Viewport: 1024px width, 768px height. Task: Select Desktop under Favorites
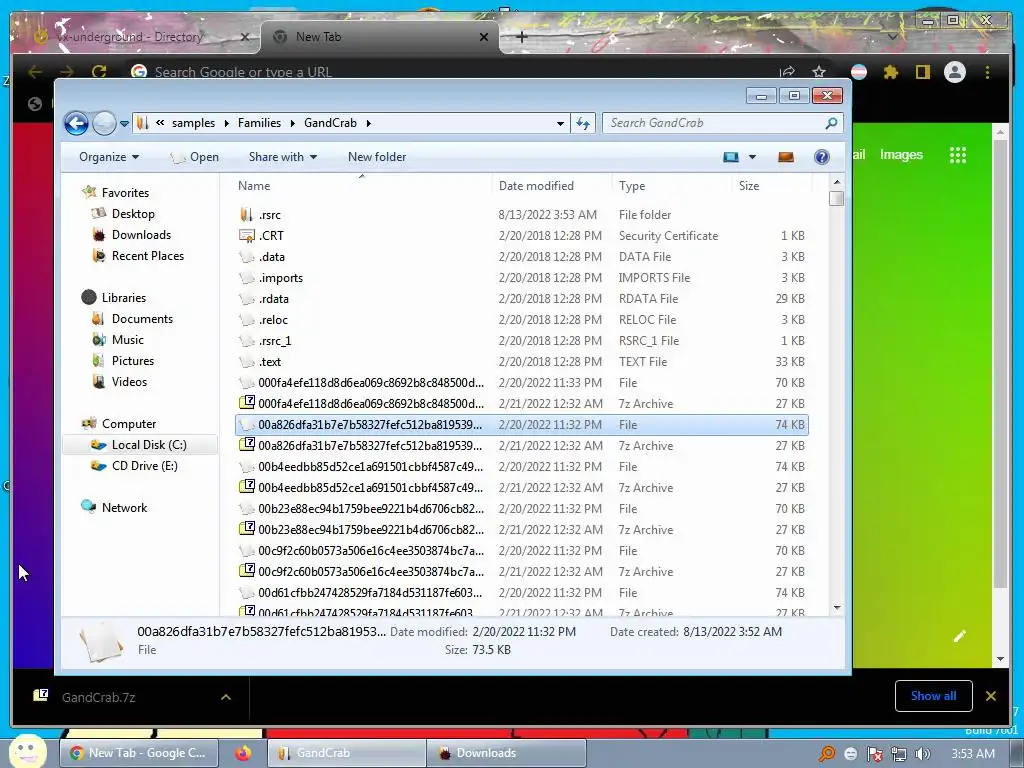(133, 214)
